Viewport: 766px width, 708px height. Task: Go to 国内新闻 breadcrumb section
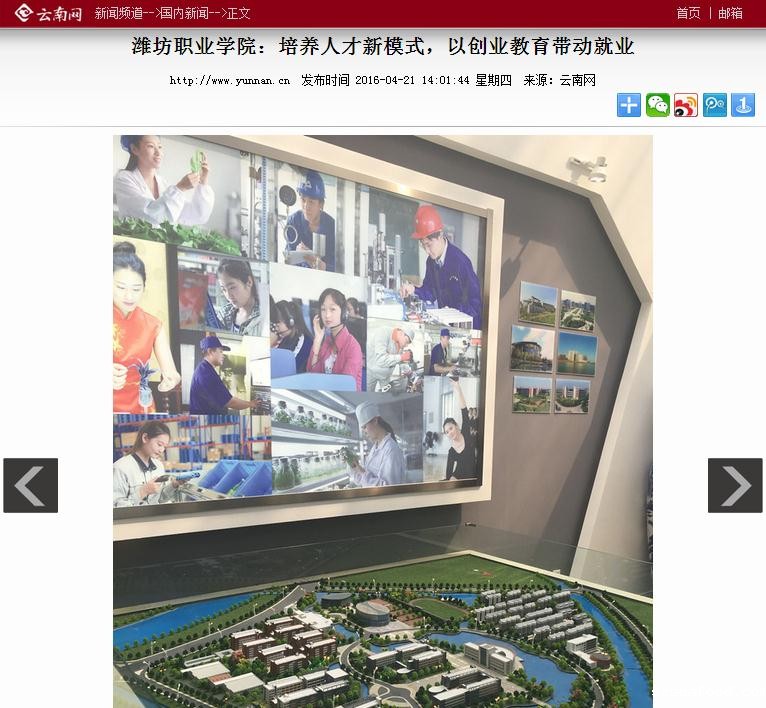184,13
